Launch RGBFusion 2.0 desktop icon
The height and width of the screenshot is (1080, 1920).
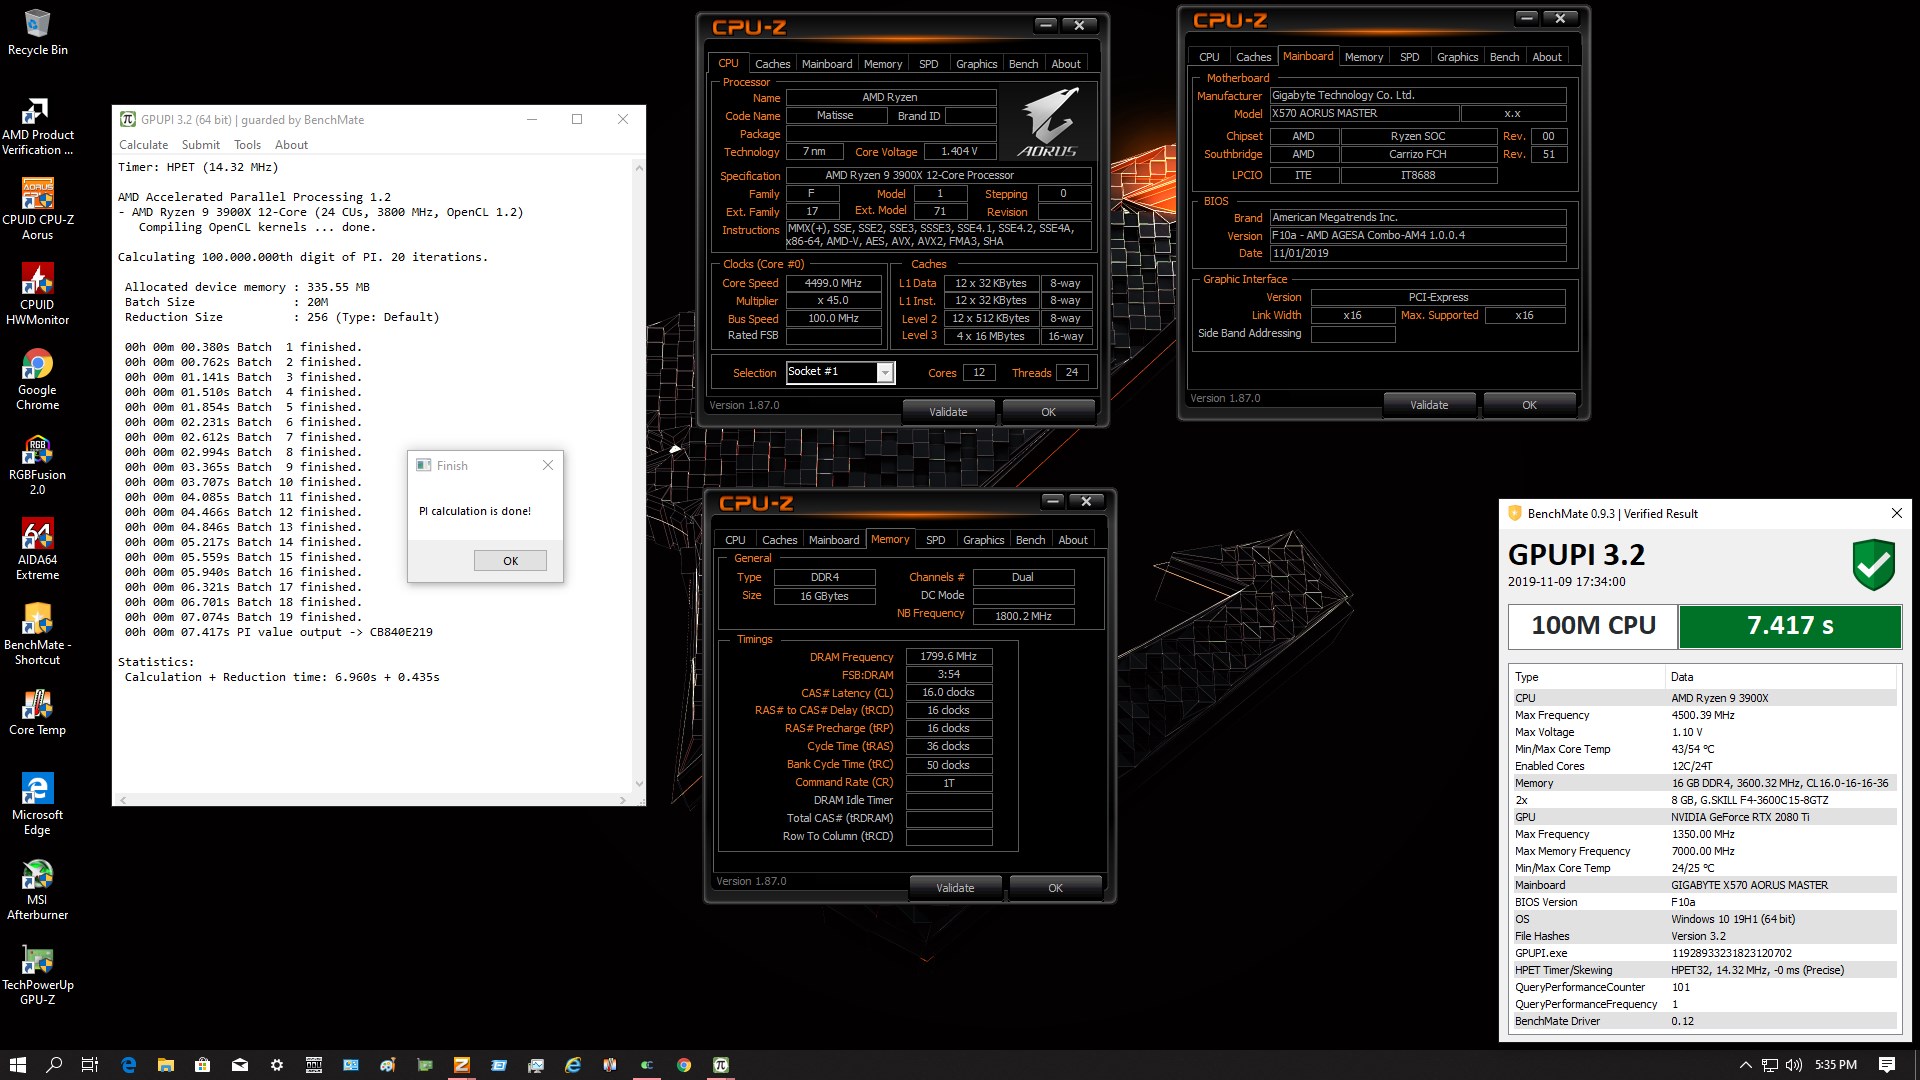(x=37, y=465)
